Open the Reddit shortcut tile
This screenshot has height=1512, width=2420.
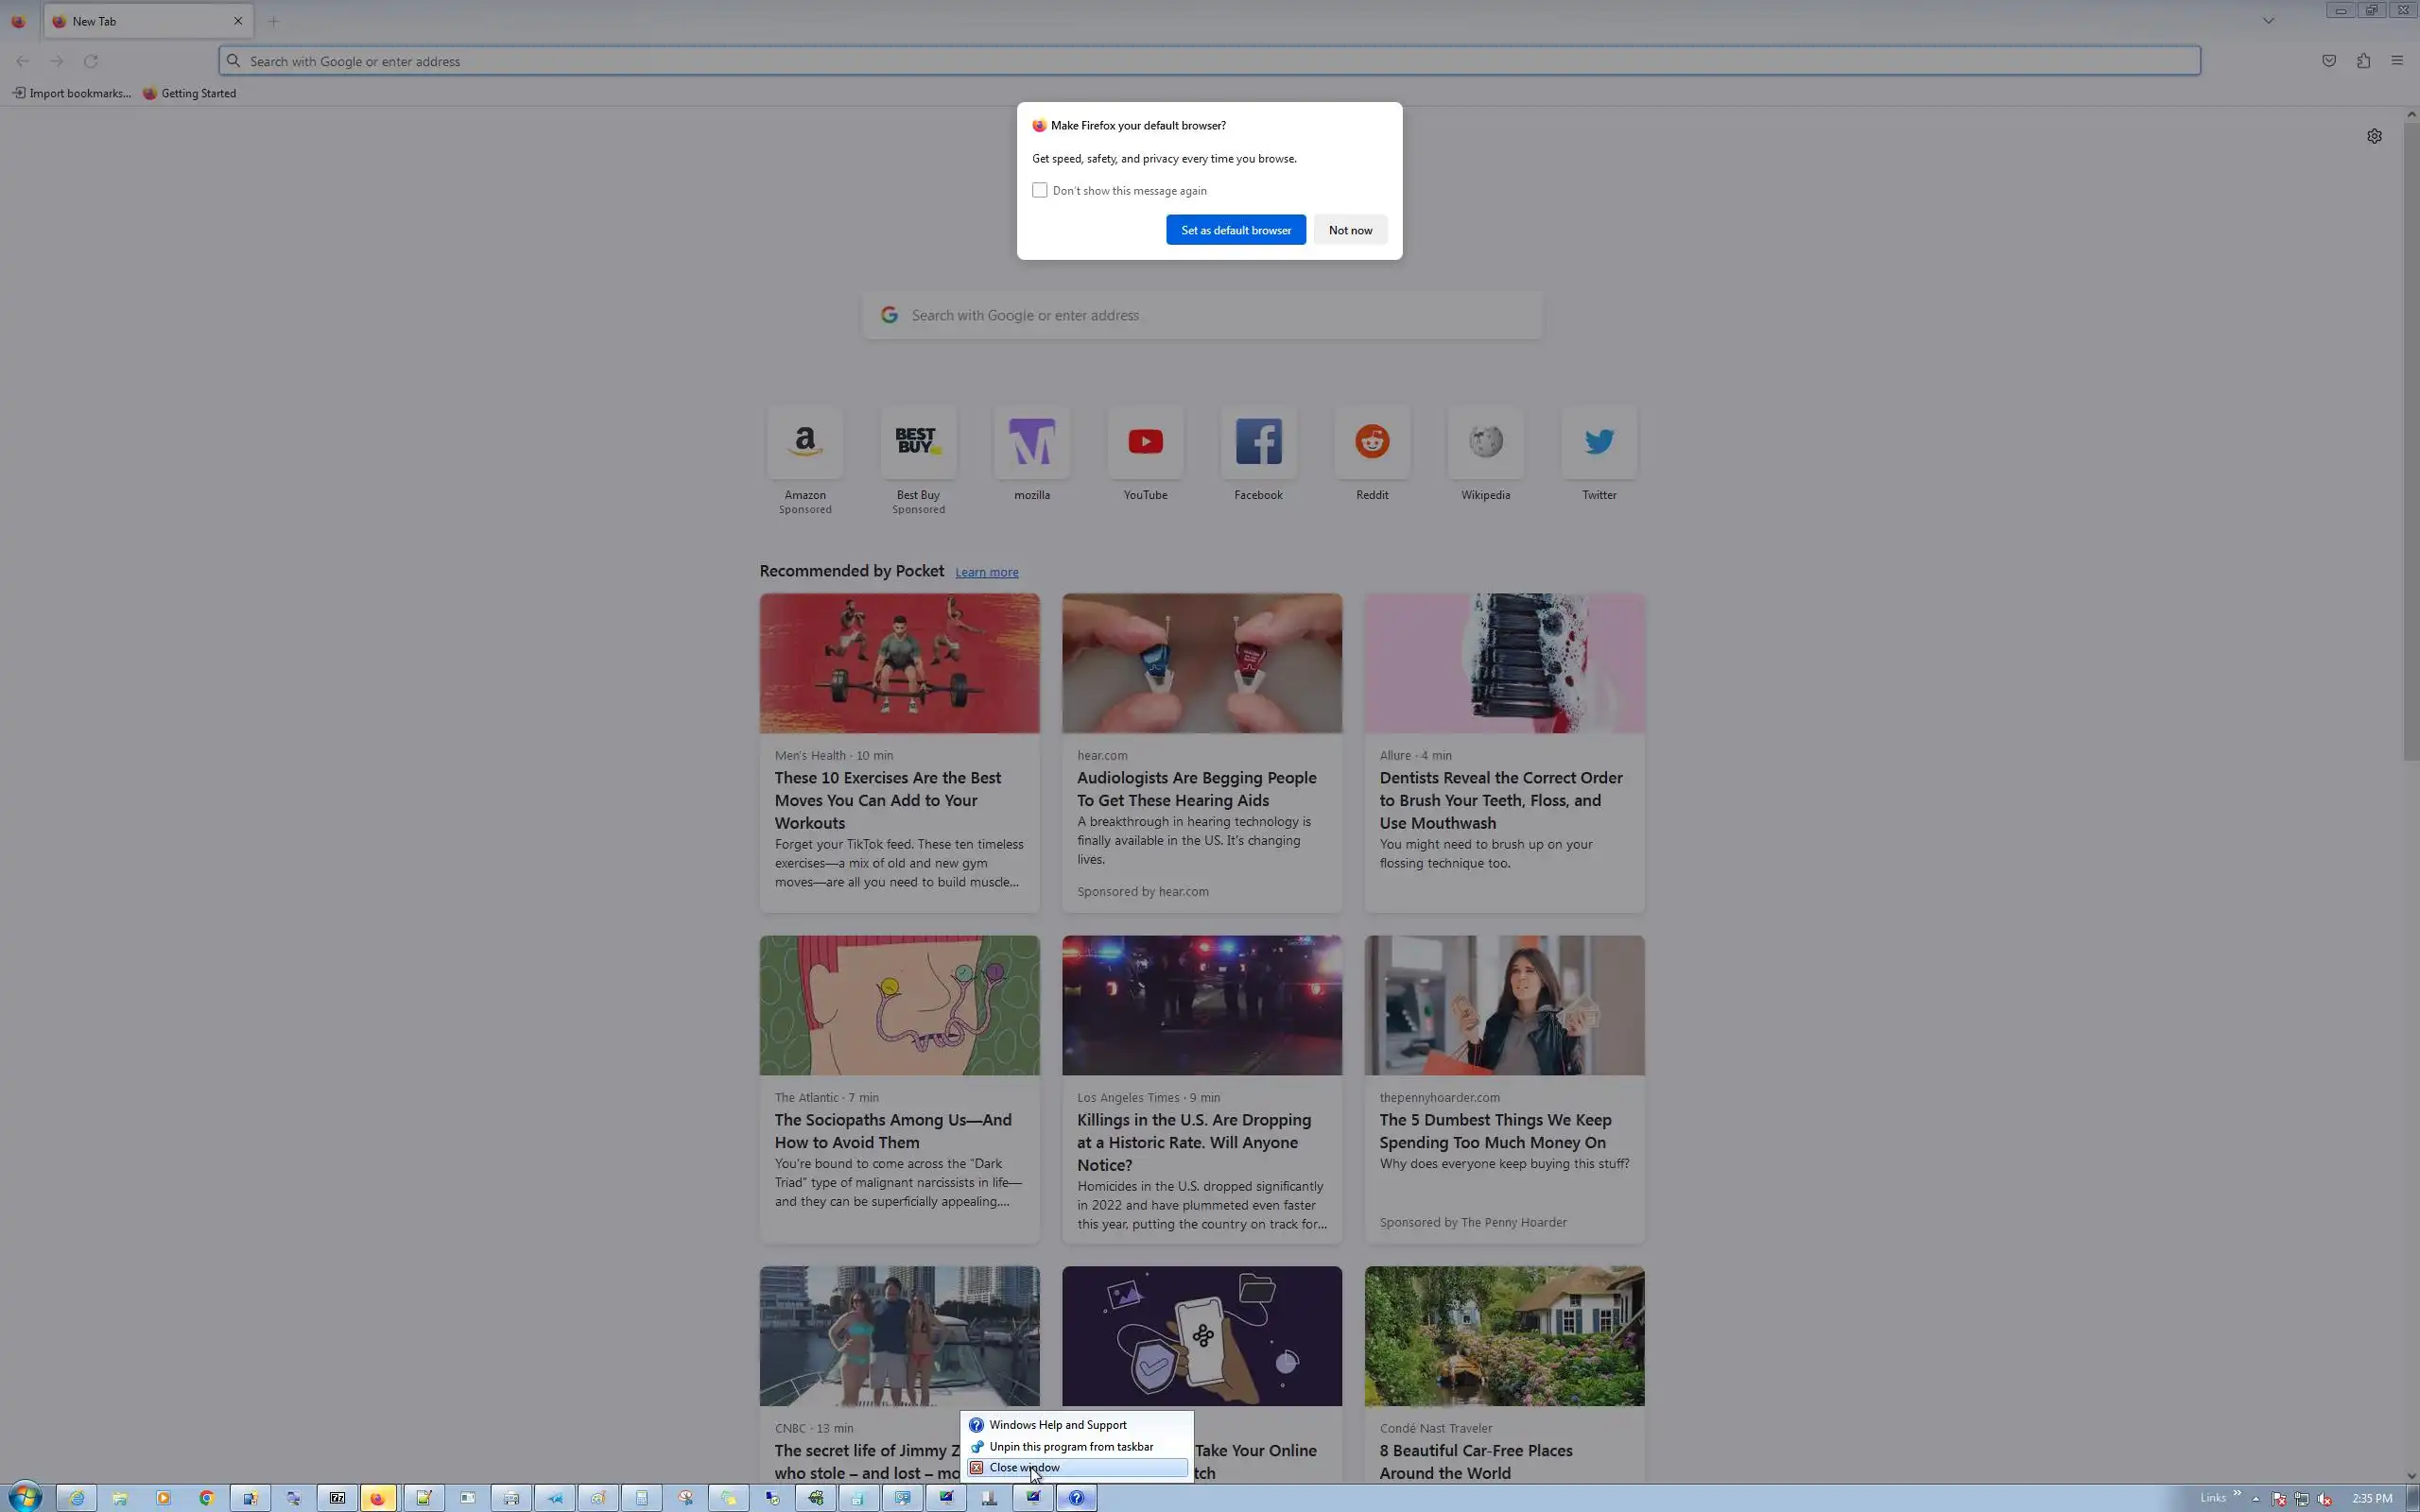click(x=1372, y=442)
